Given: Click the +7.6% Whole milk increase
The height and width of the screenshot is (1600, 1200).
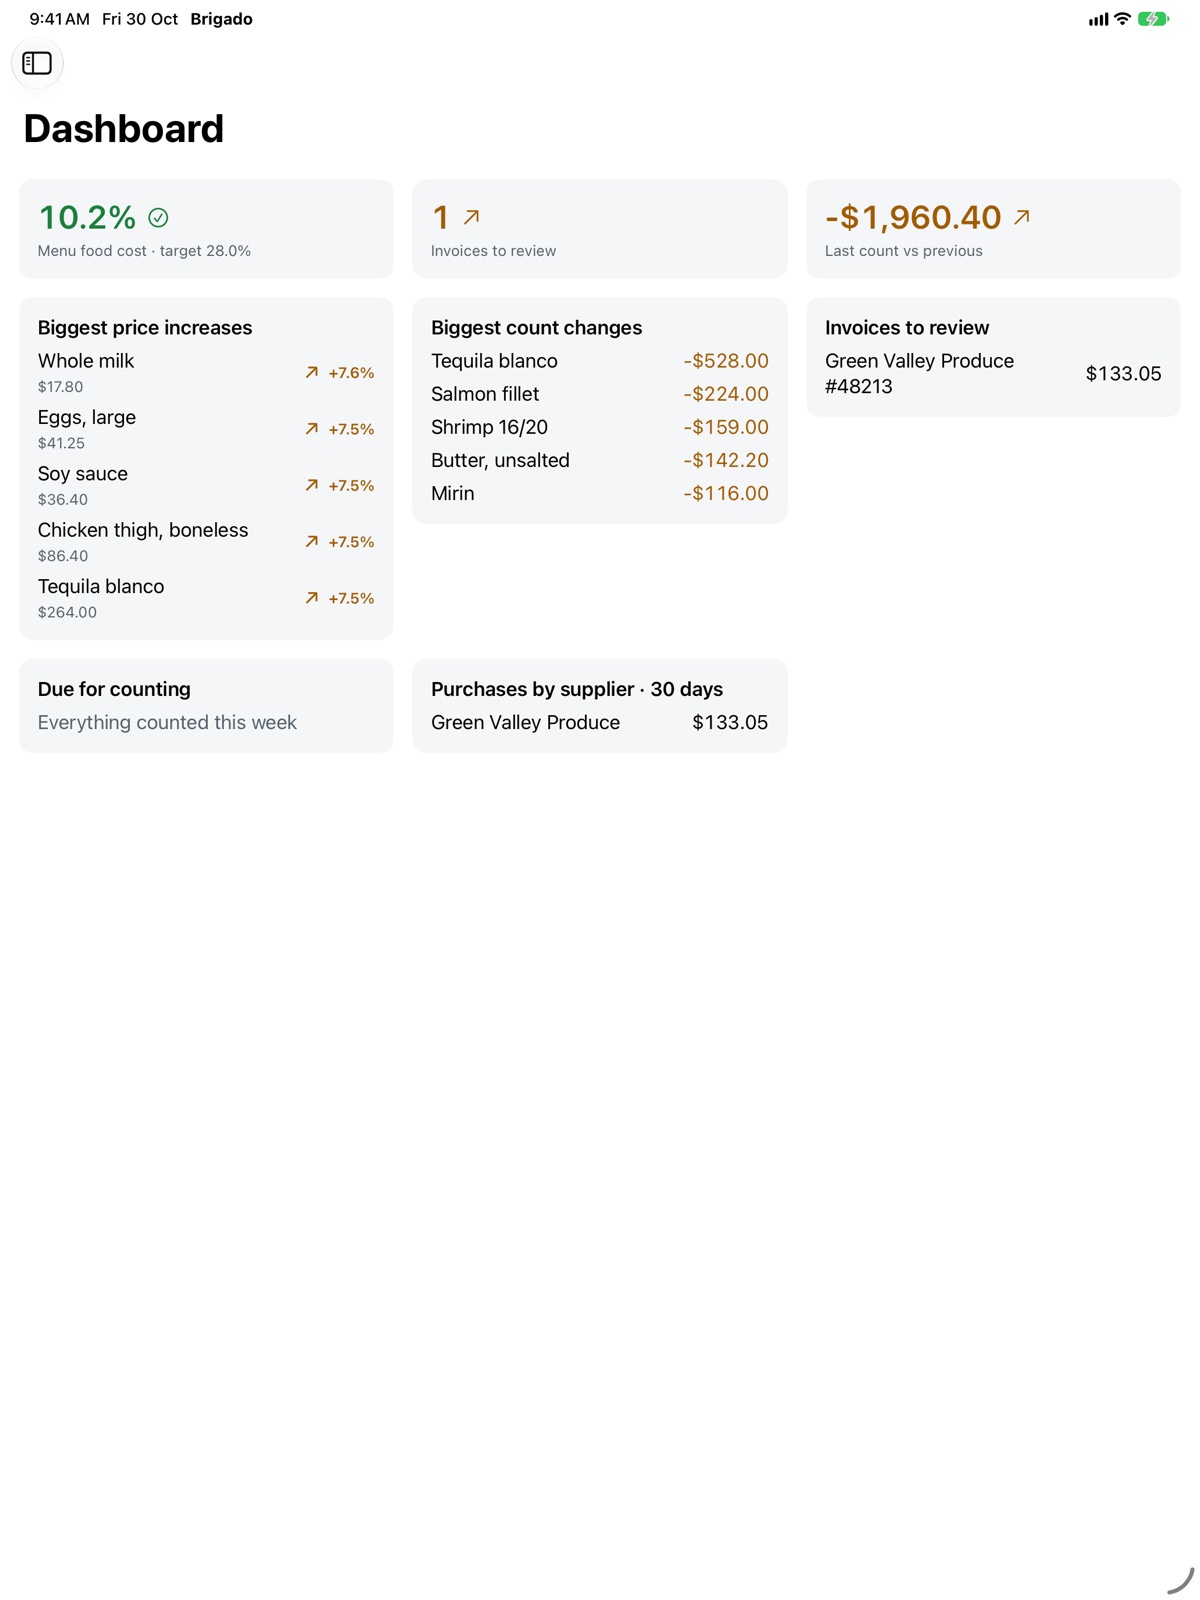Looking at the screenshot, I should [351, 372].
